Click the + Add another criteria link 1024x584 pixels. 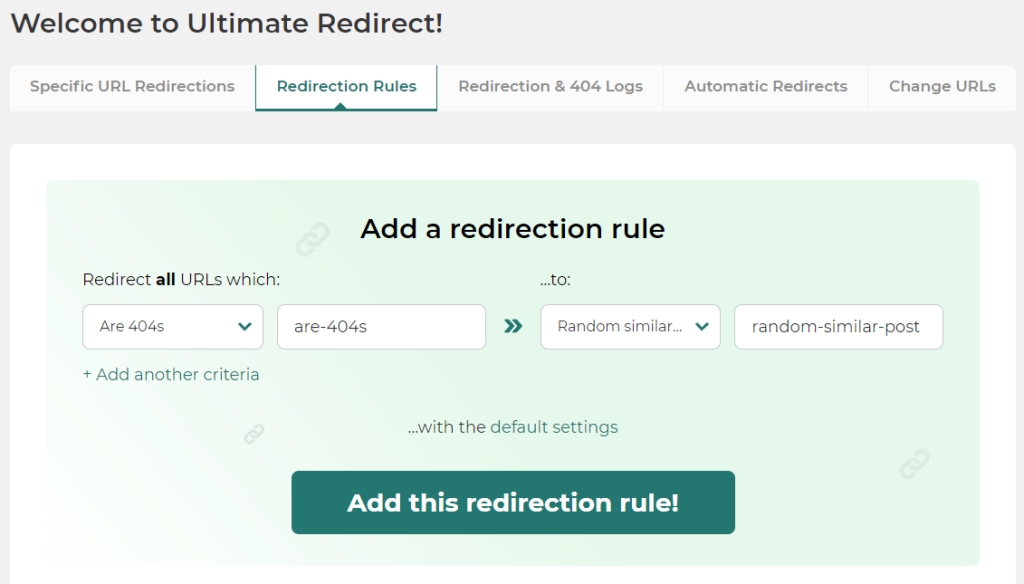click(171, 374)
